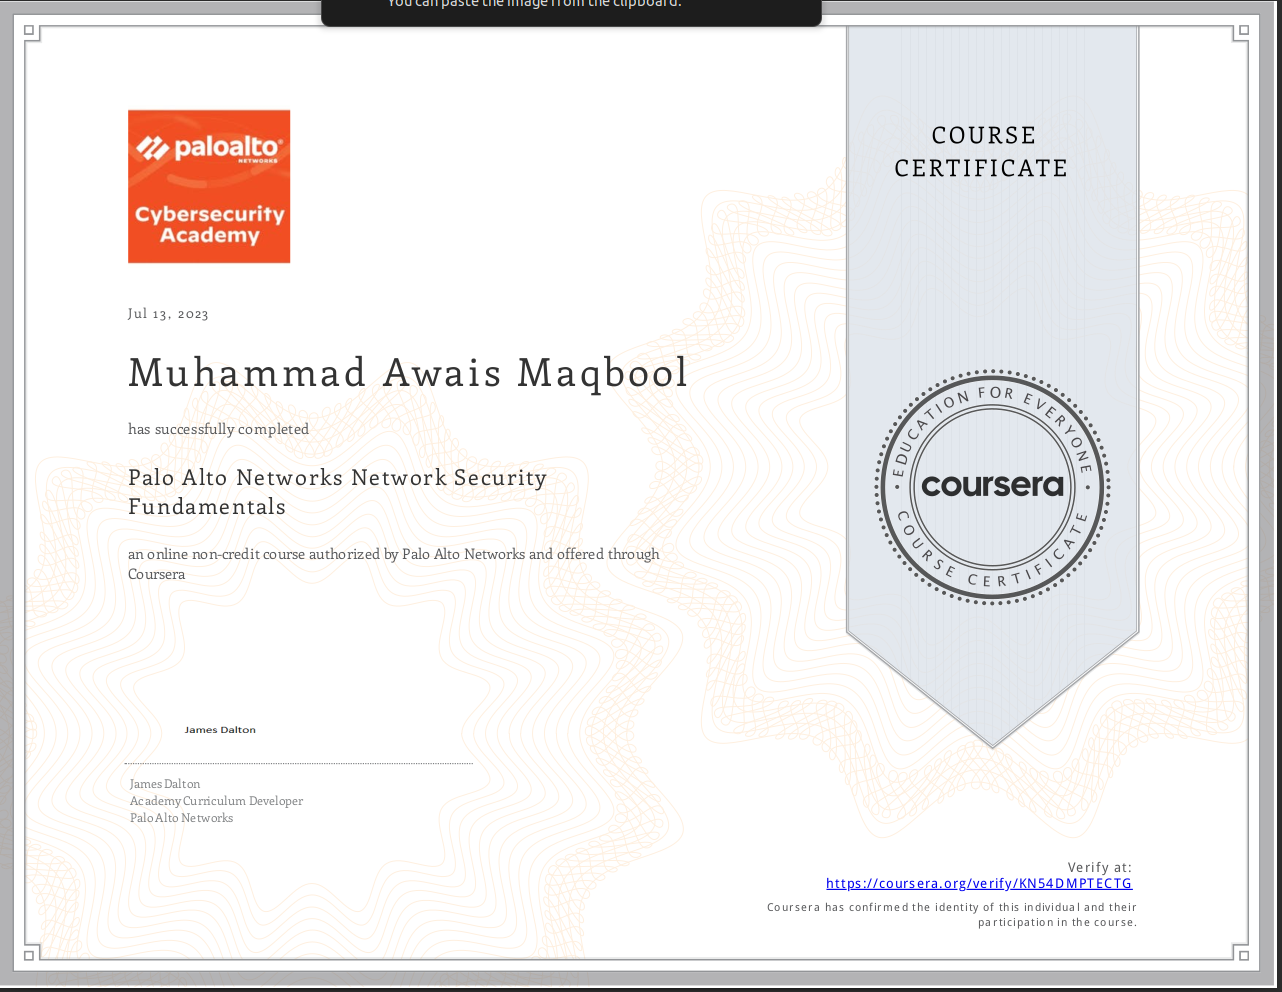
Task: Open the coursera.org verify link
Action: click(978, 883)
